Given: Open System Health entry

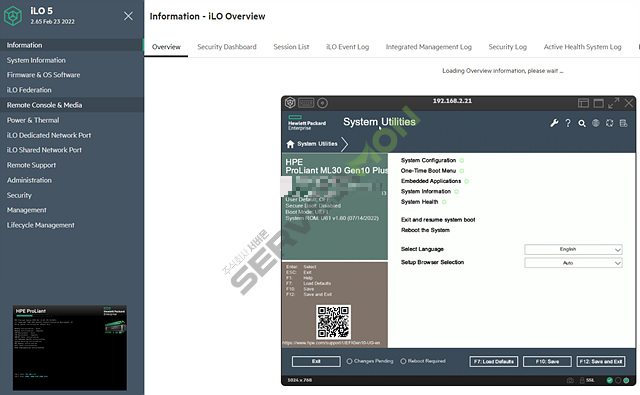Looking at the screenshot, I should point(419,202).
